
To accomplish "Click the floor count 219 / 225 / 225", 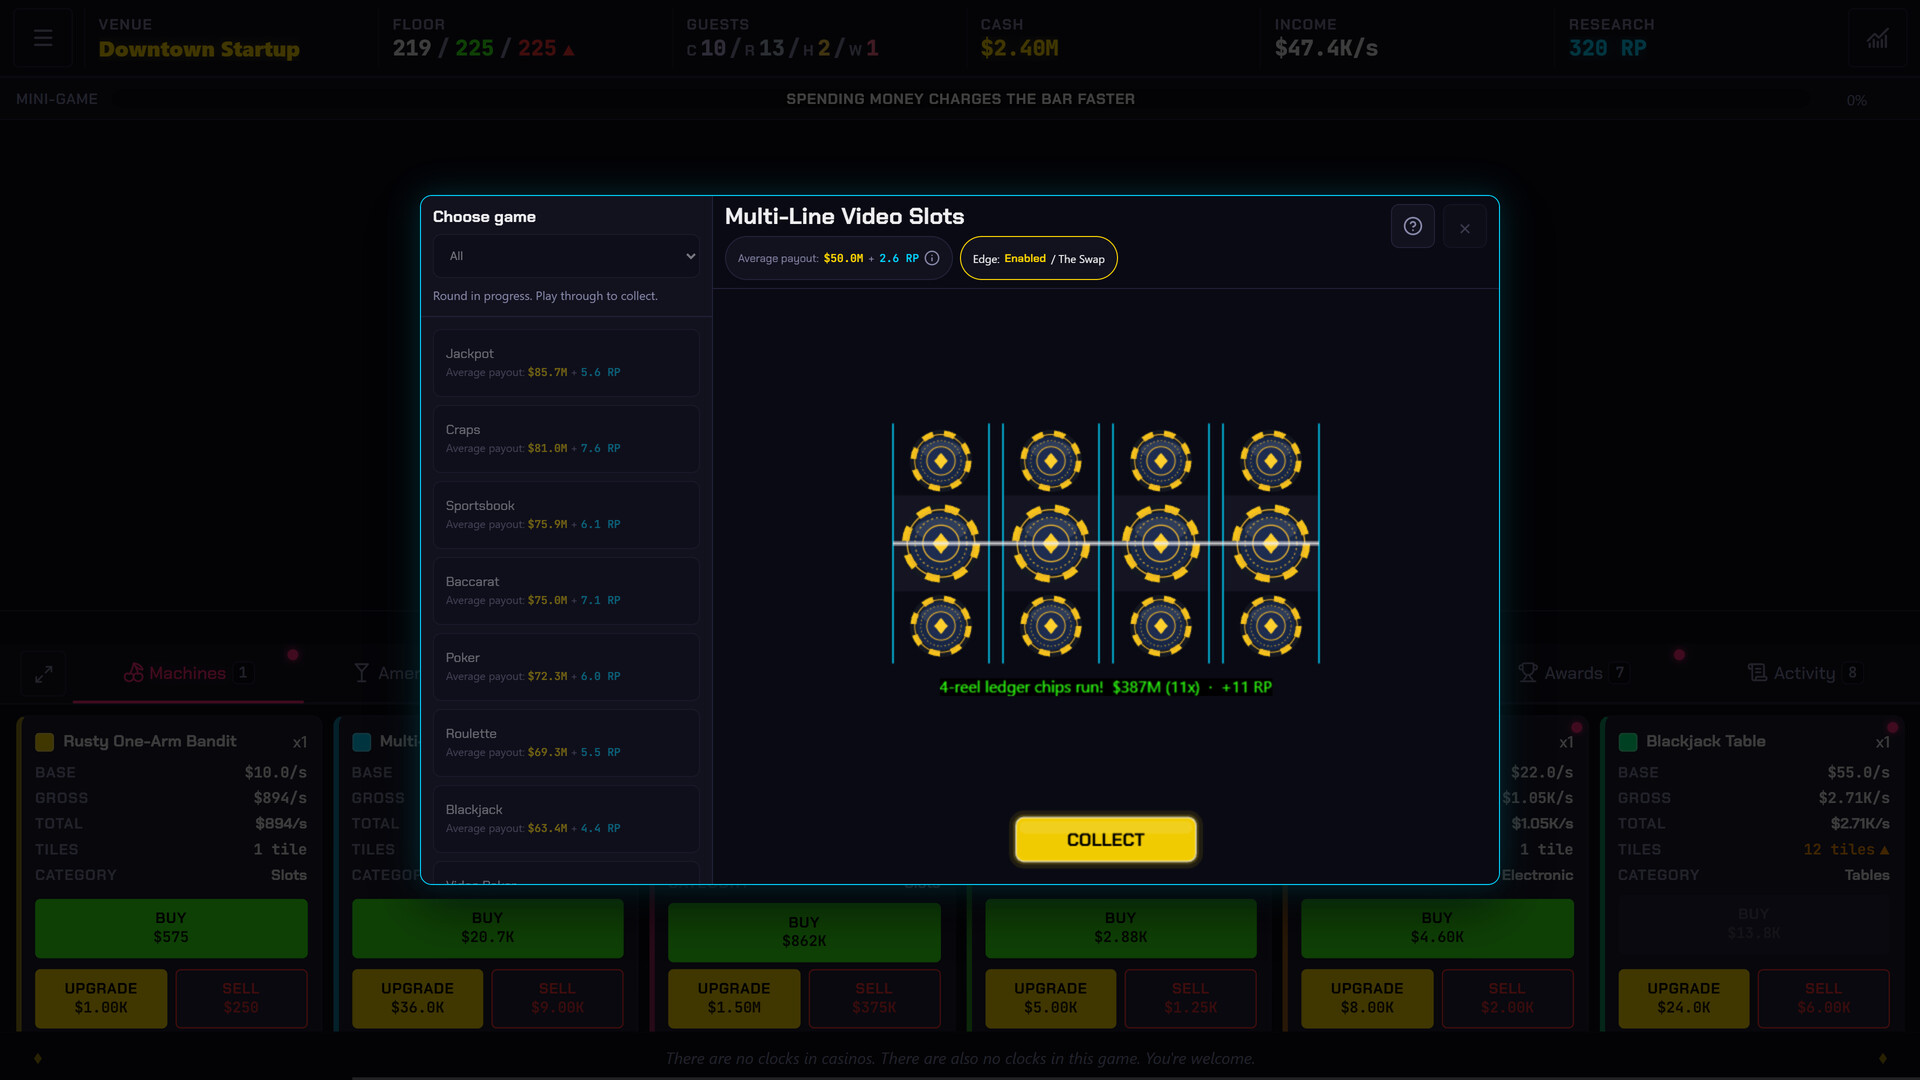I will tap(483, 48).
